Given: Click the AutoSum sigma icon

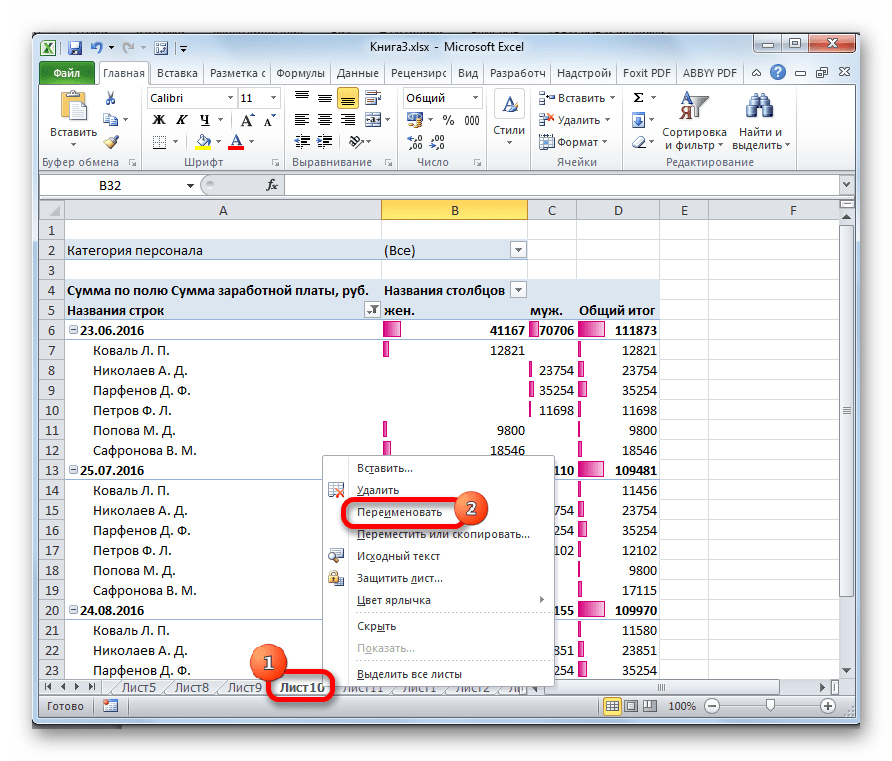Looking at the screenshot, I should (638, 98).
